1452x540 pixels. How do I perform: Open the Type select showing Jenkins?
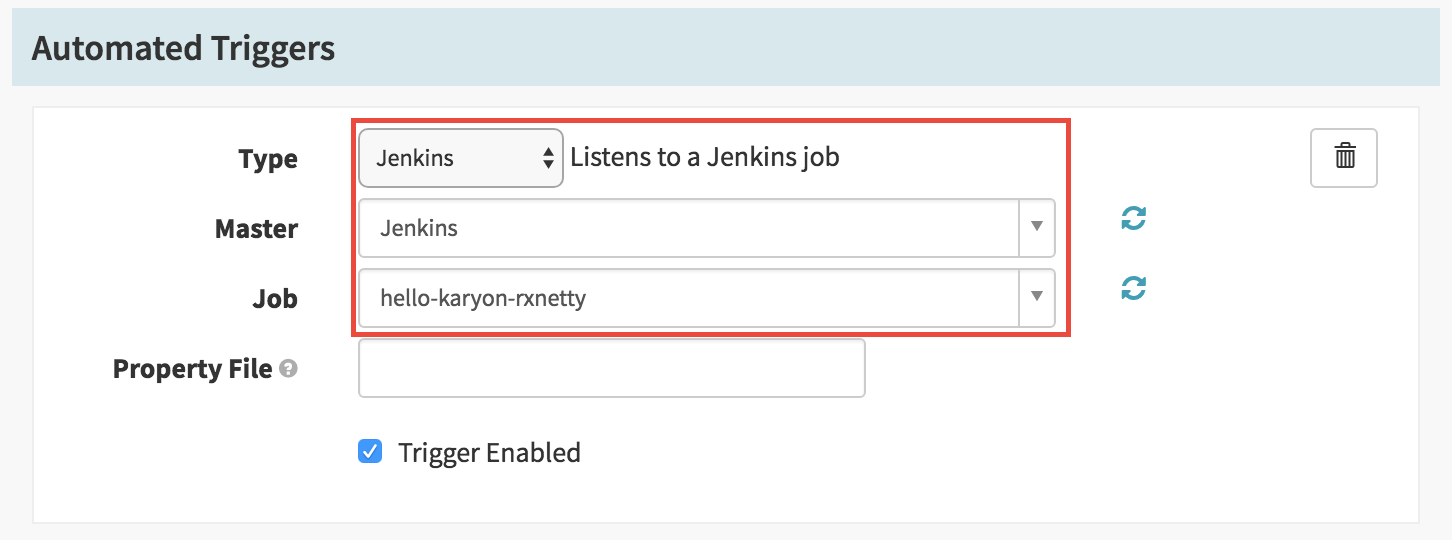[461, 158]
